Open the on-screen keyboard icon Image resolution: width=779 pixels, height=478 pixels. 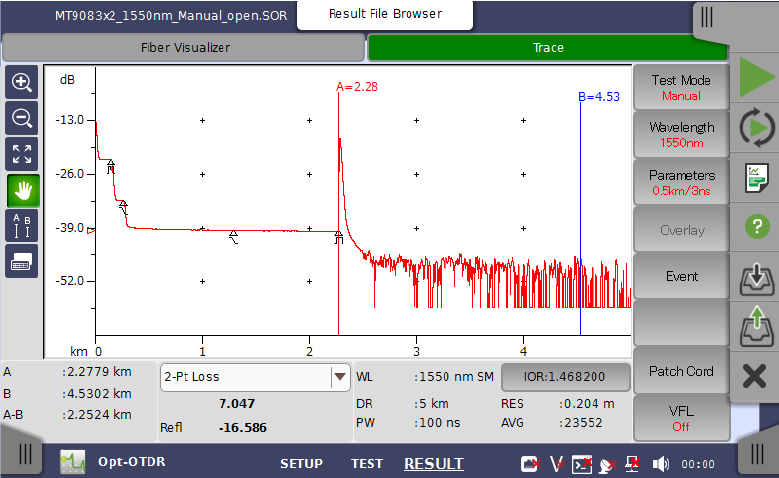(x=21, y=261)
